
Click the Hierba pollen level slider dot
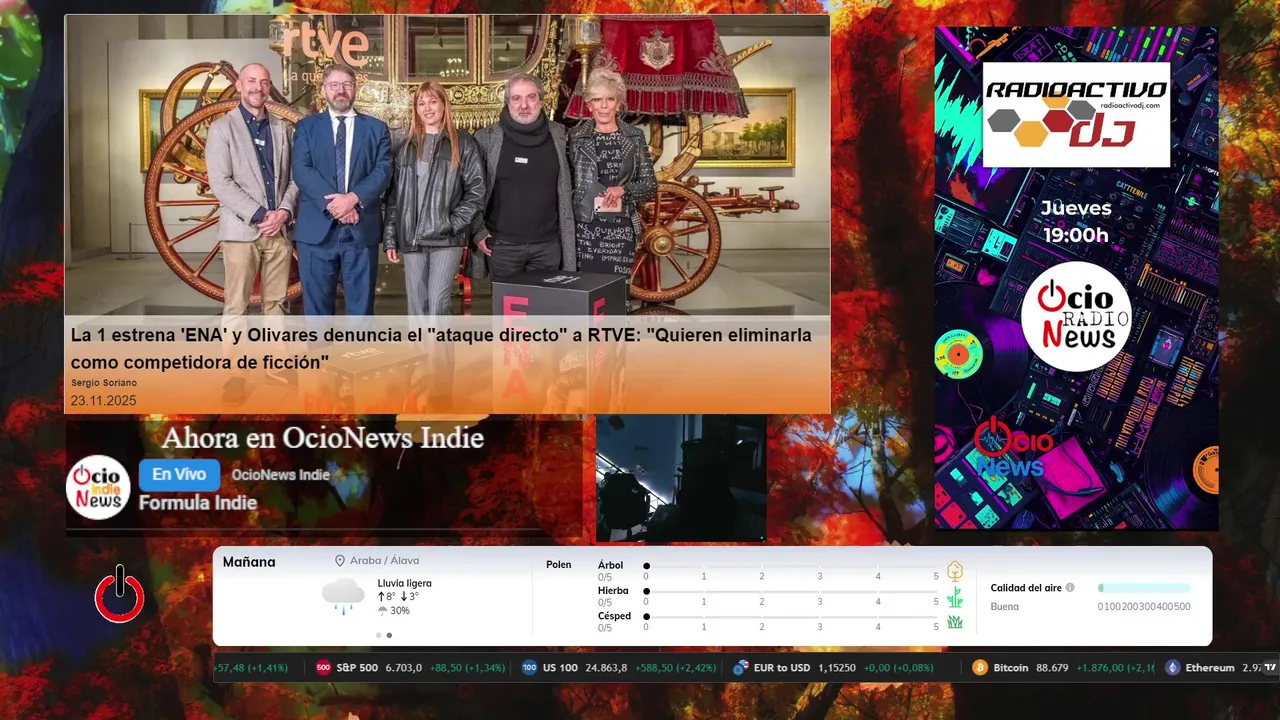(x=646, y=591)
